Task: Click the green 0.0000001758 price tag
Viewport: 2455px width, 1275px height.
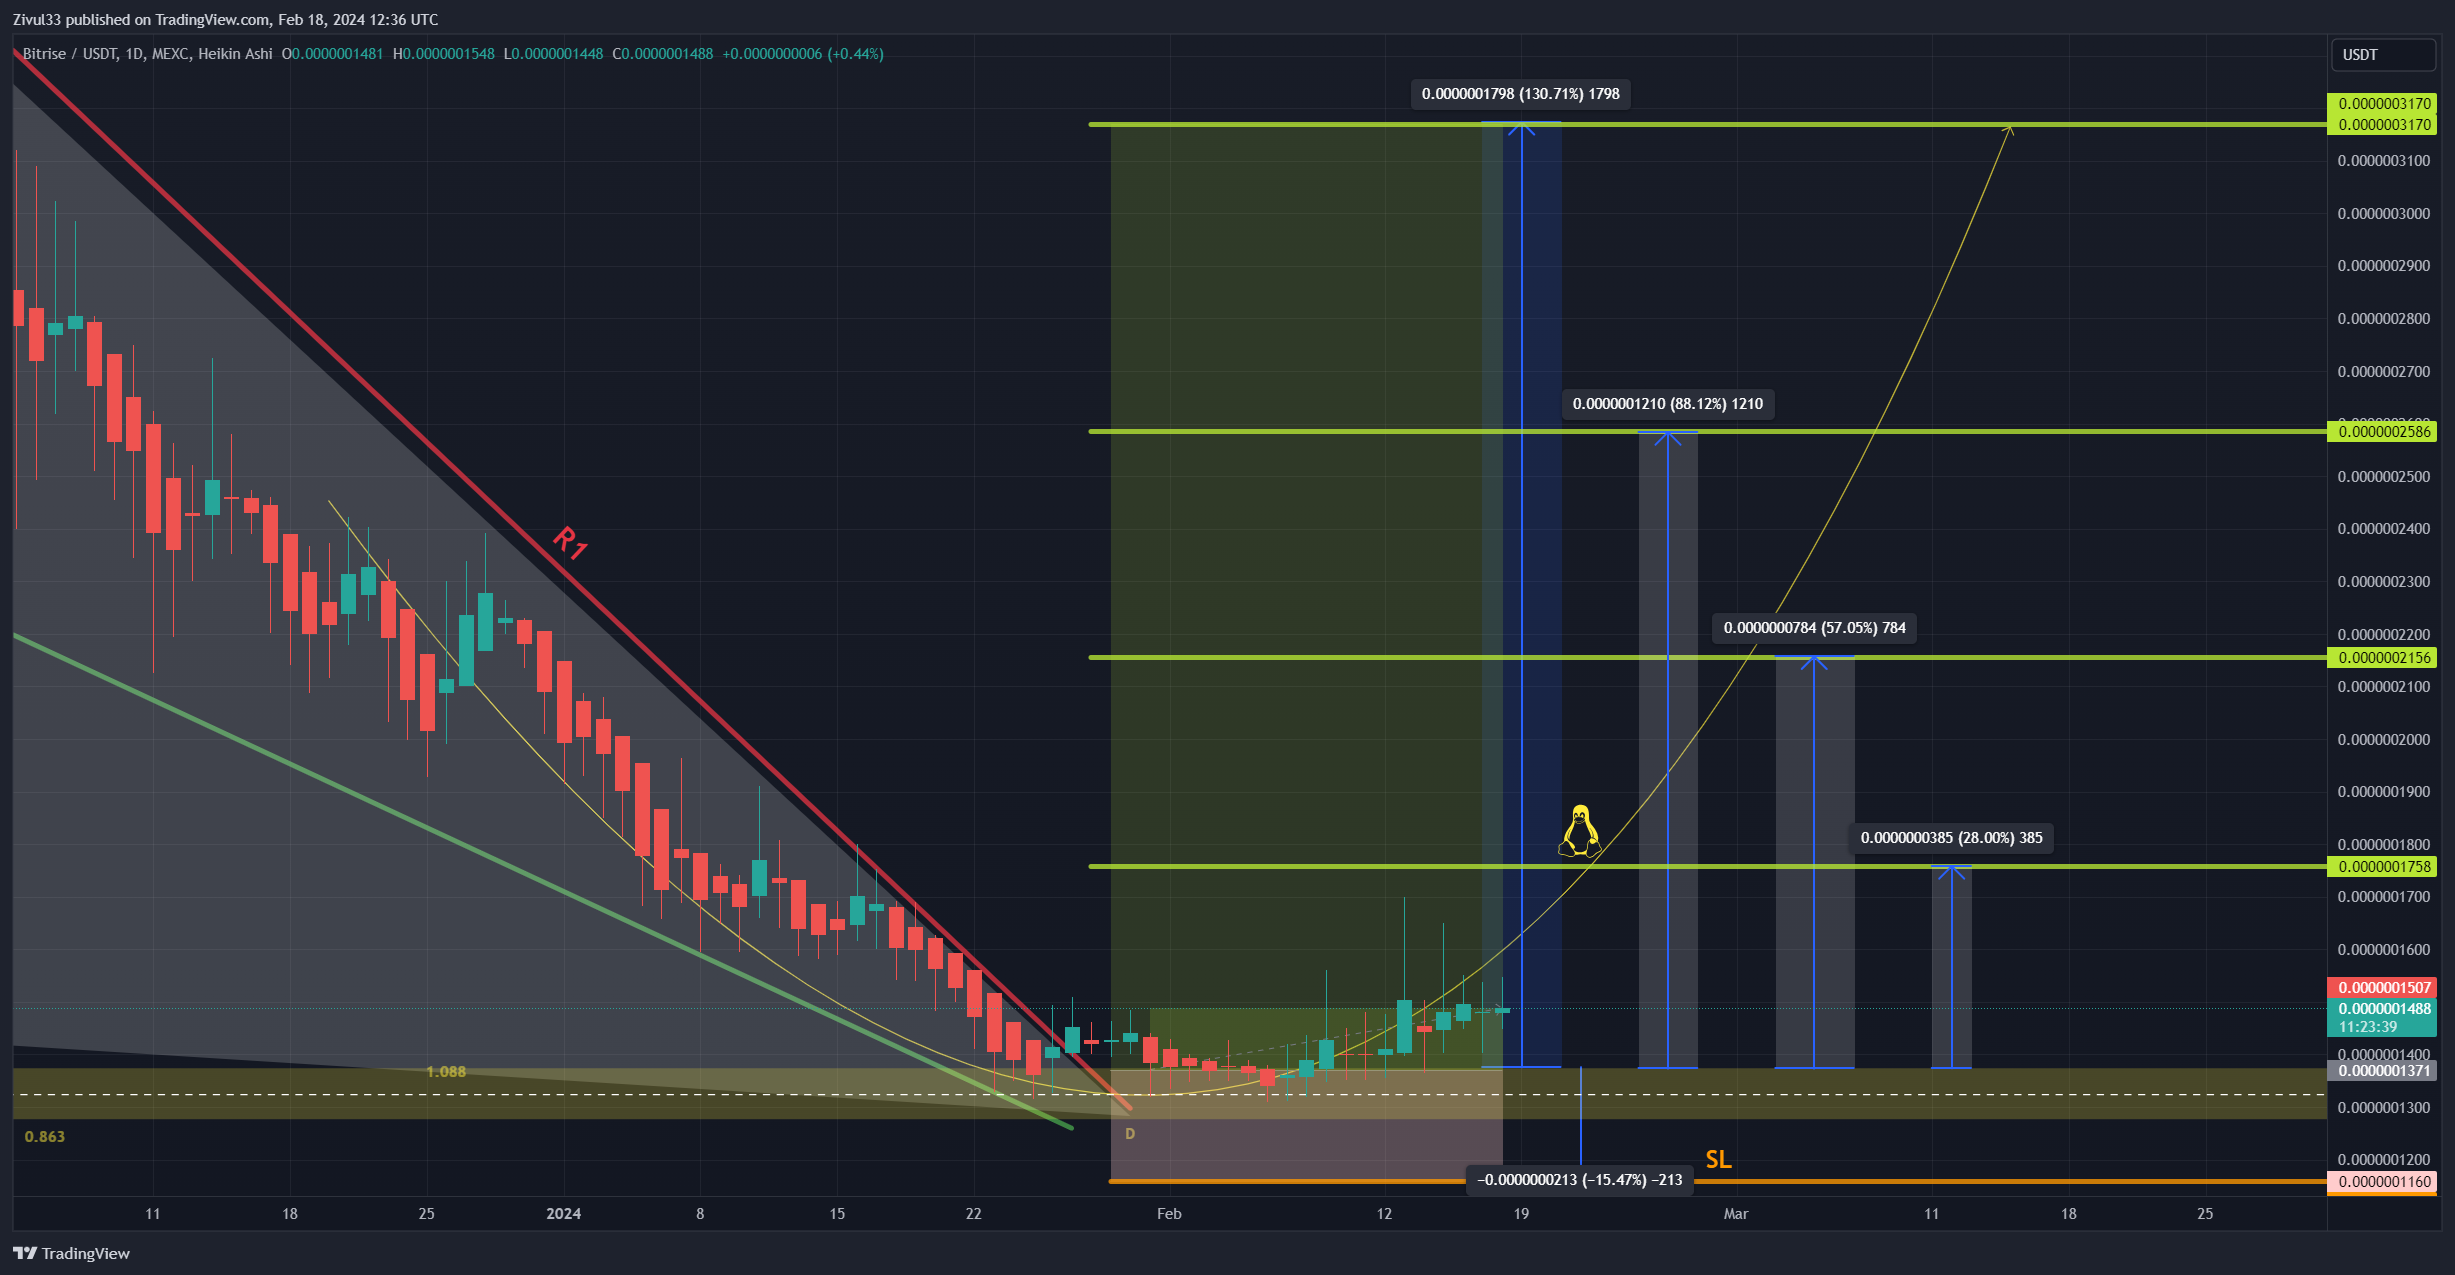Action: point(2382,867)
